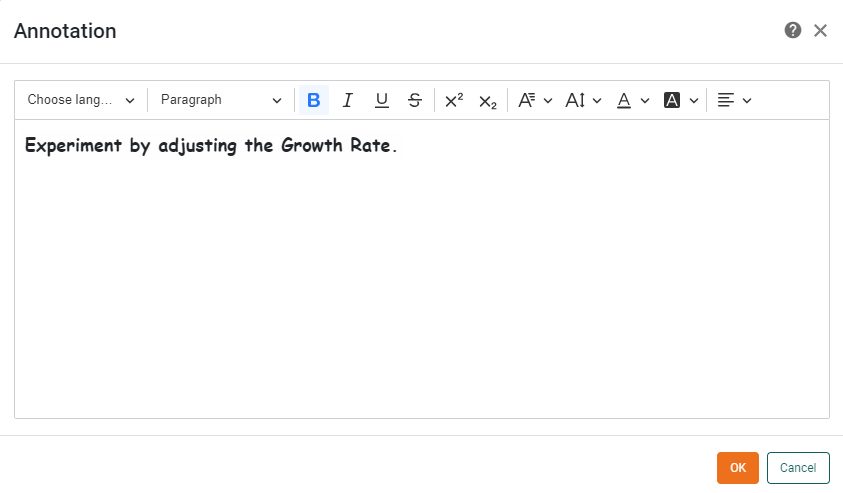The width and height of the screenshot is (843, 493).
Task: Expand the font color dropdown arrow
Action: [645, 101]
